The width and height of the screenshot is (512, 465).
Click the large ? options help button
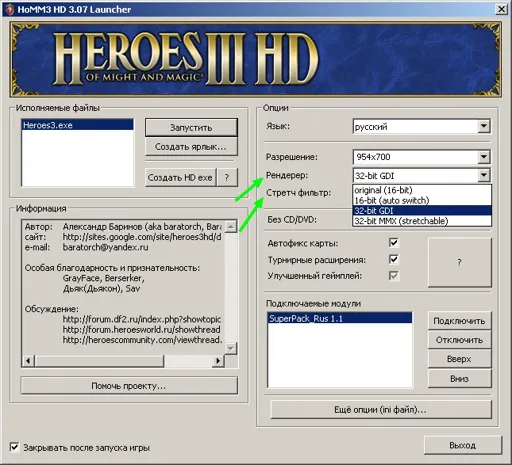[460, 262]
